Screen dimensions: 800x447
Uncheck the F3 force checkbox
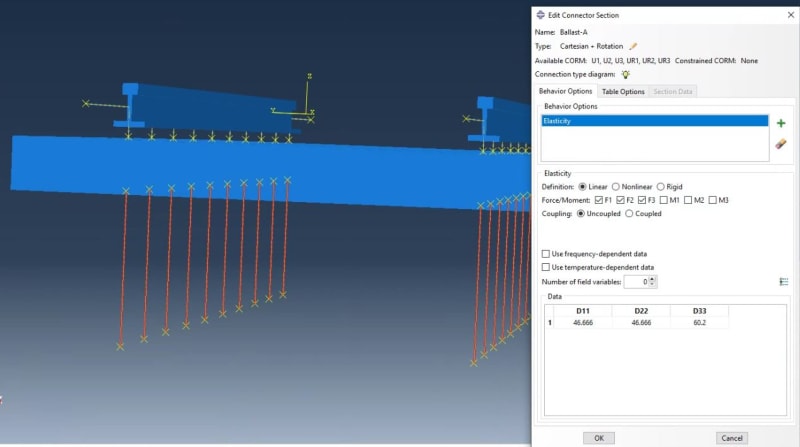point(642,200)
